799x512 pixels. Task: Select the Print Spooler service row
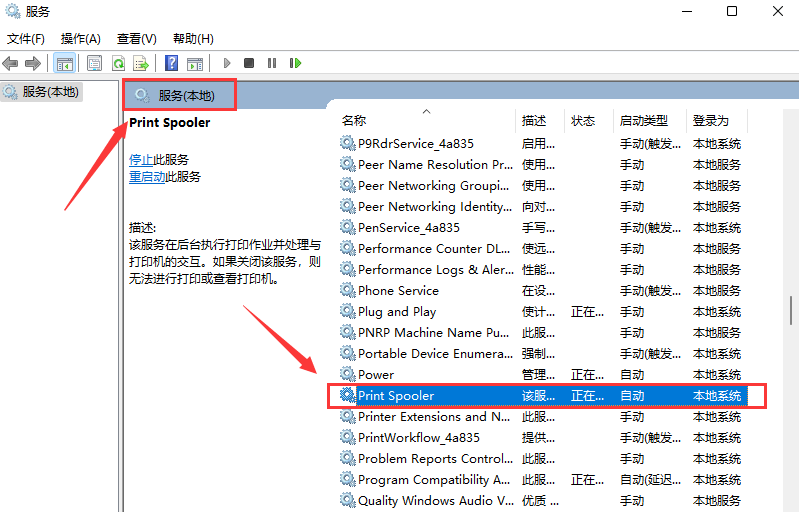543,395
